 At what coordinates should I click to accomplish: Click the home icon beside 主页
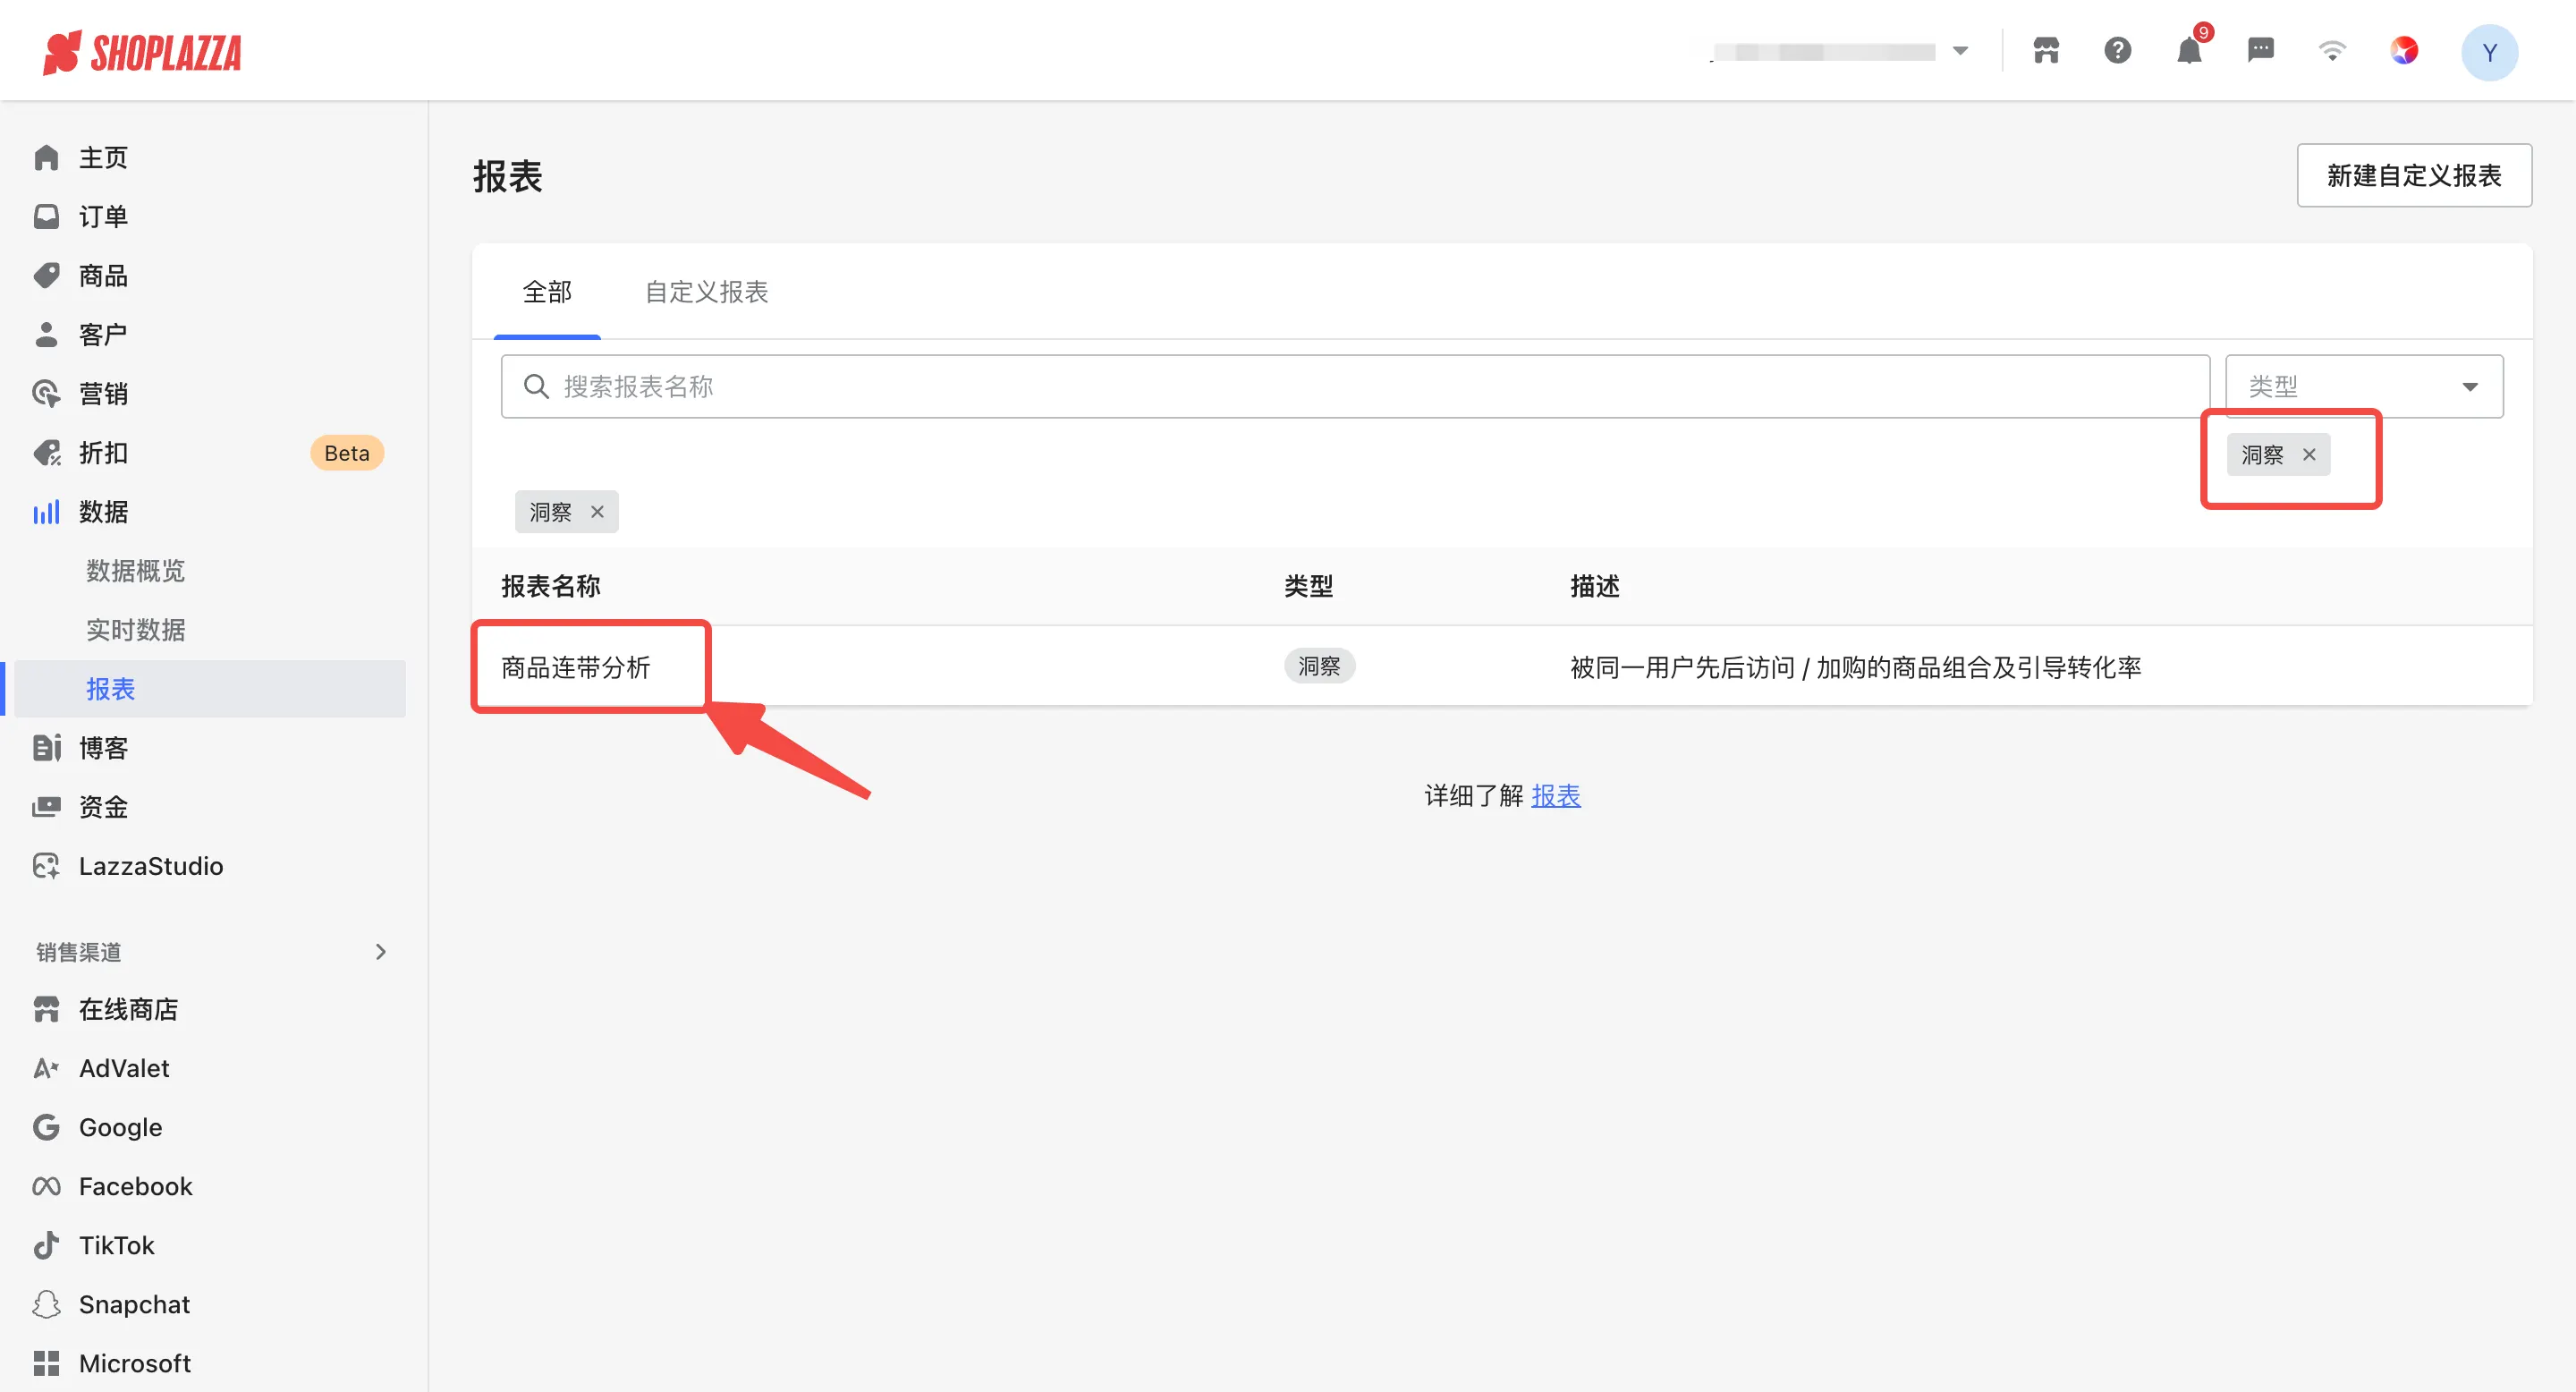46,158
